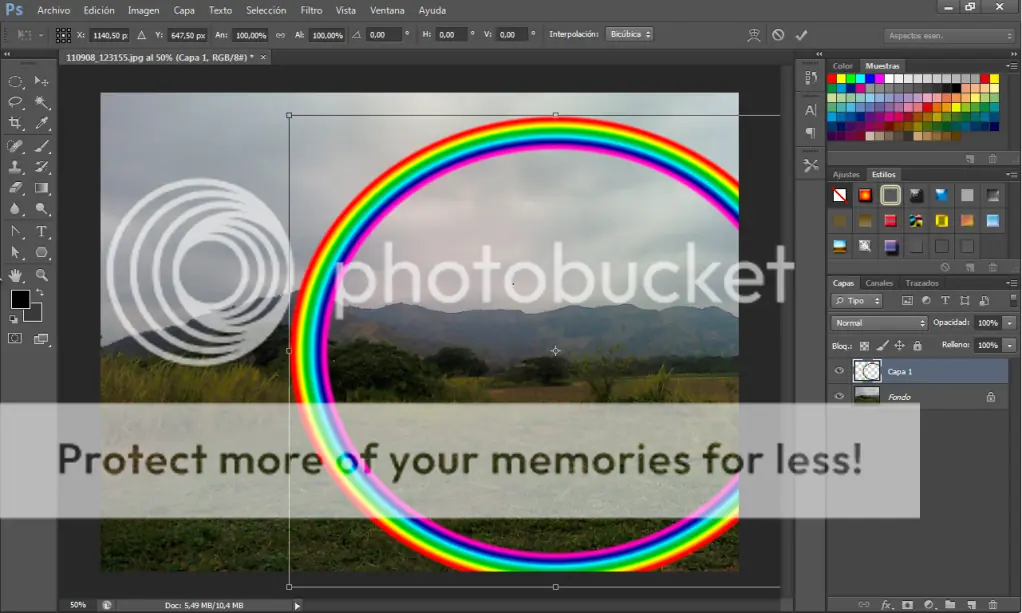This screenshot has height=613, width=1022.
Task: Toggle lock all
Action: (917, 346)
